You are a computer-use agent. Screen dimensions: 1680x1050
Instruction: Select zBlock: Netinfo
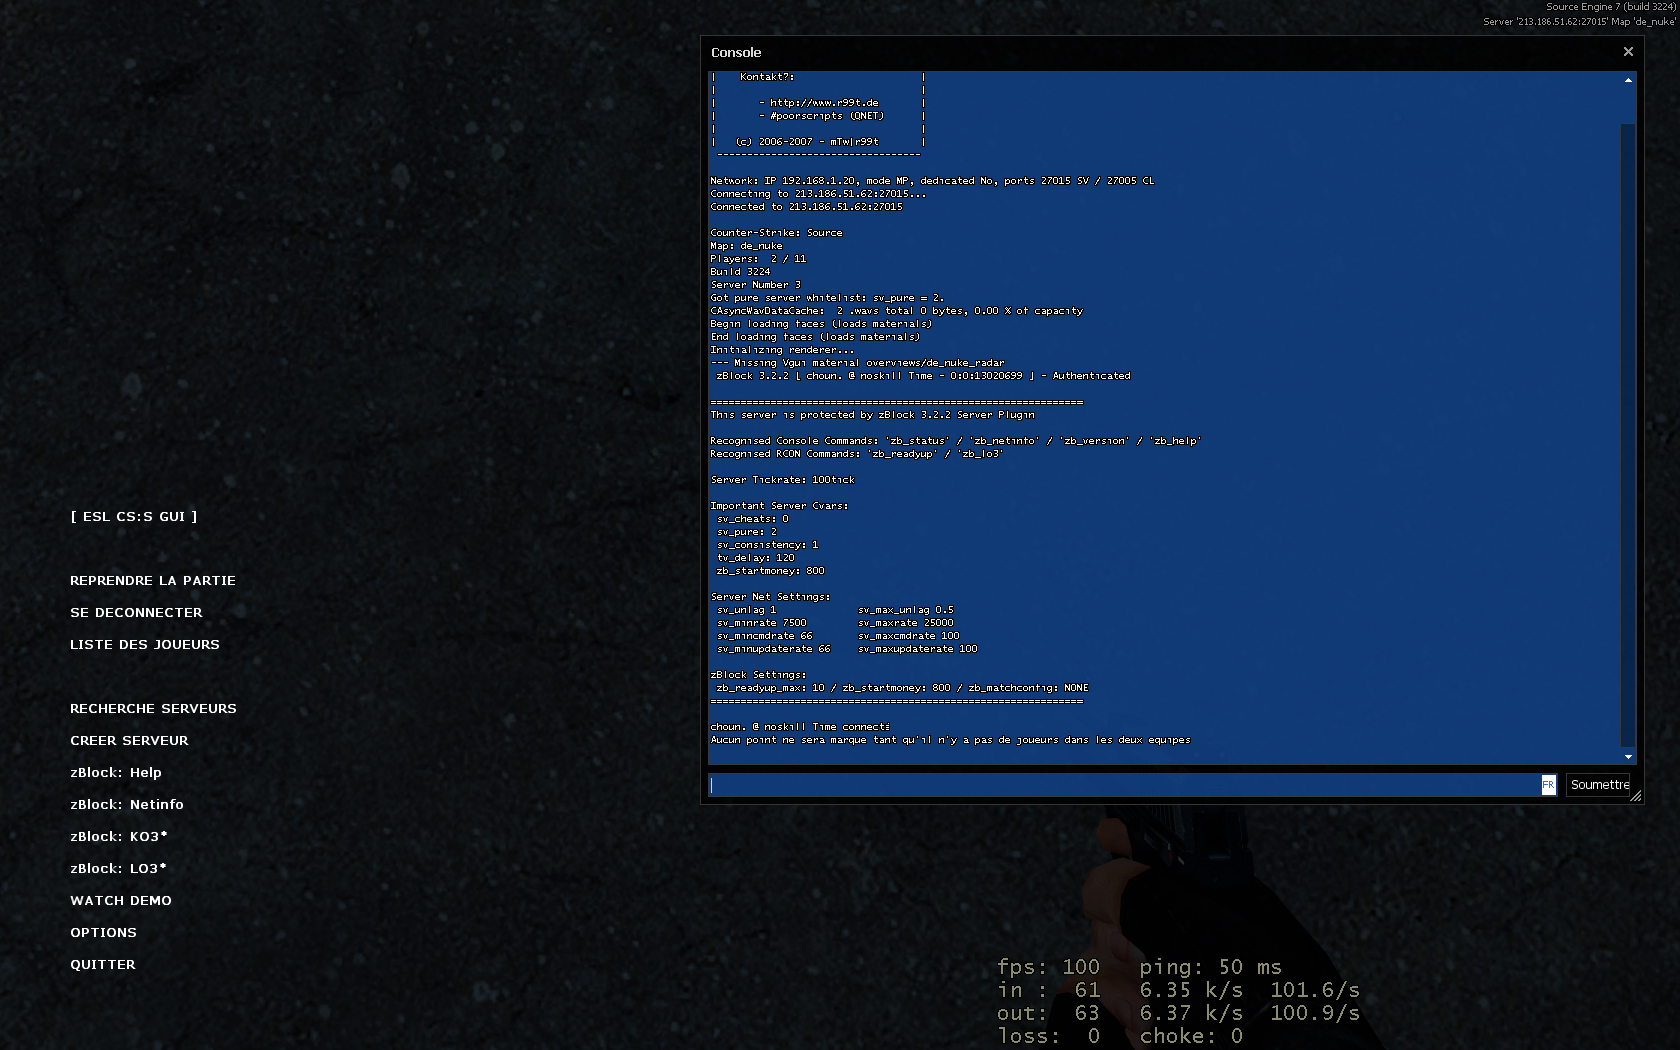[127, 805]
